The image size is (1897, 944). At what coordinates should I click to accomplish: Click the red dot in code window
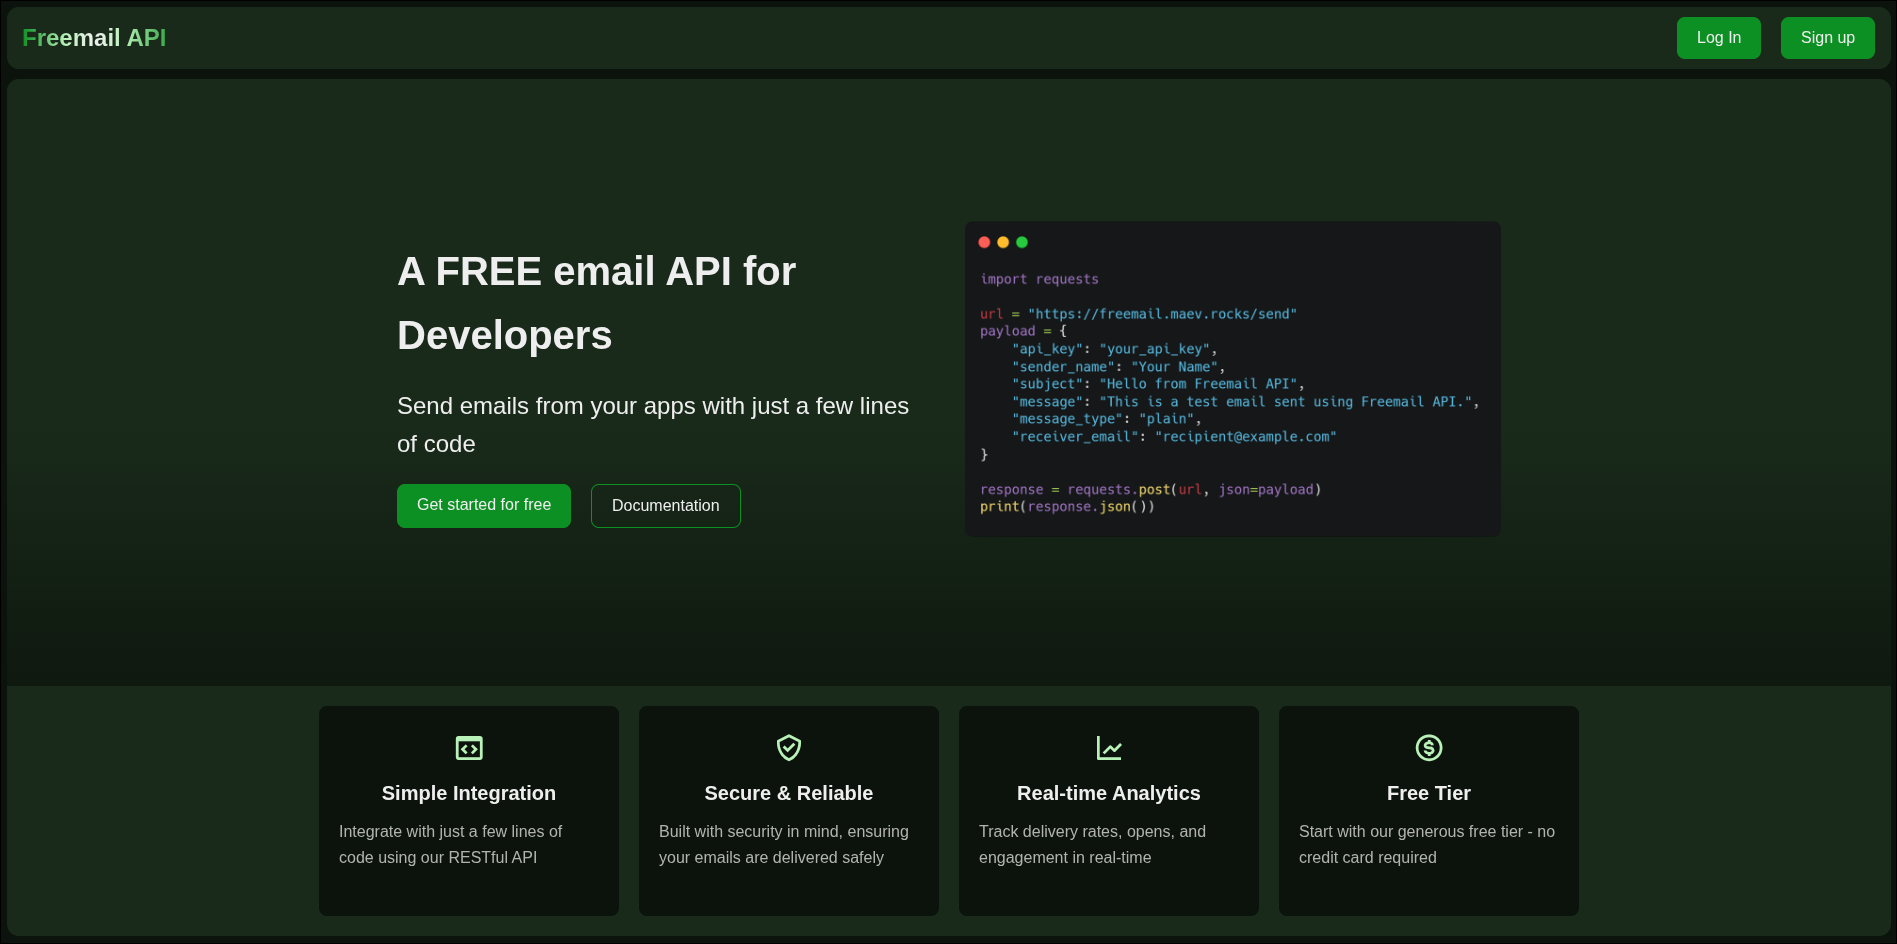click(x=984, y=242)
